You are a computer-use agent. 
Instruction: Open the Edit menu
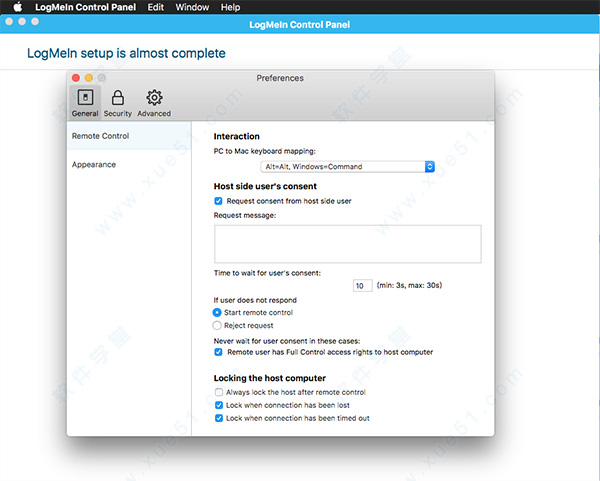[156, 7]
